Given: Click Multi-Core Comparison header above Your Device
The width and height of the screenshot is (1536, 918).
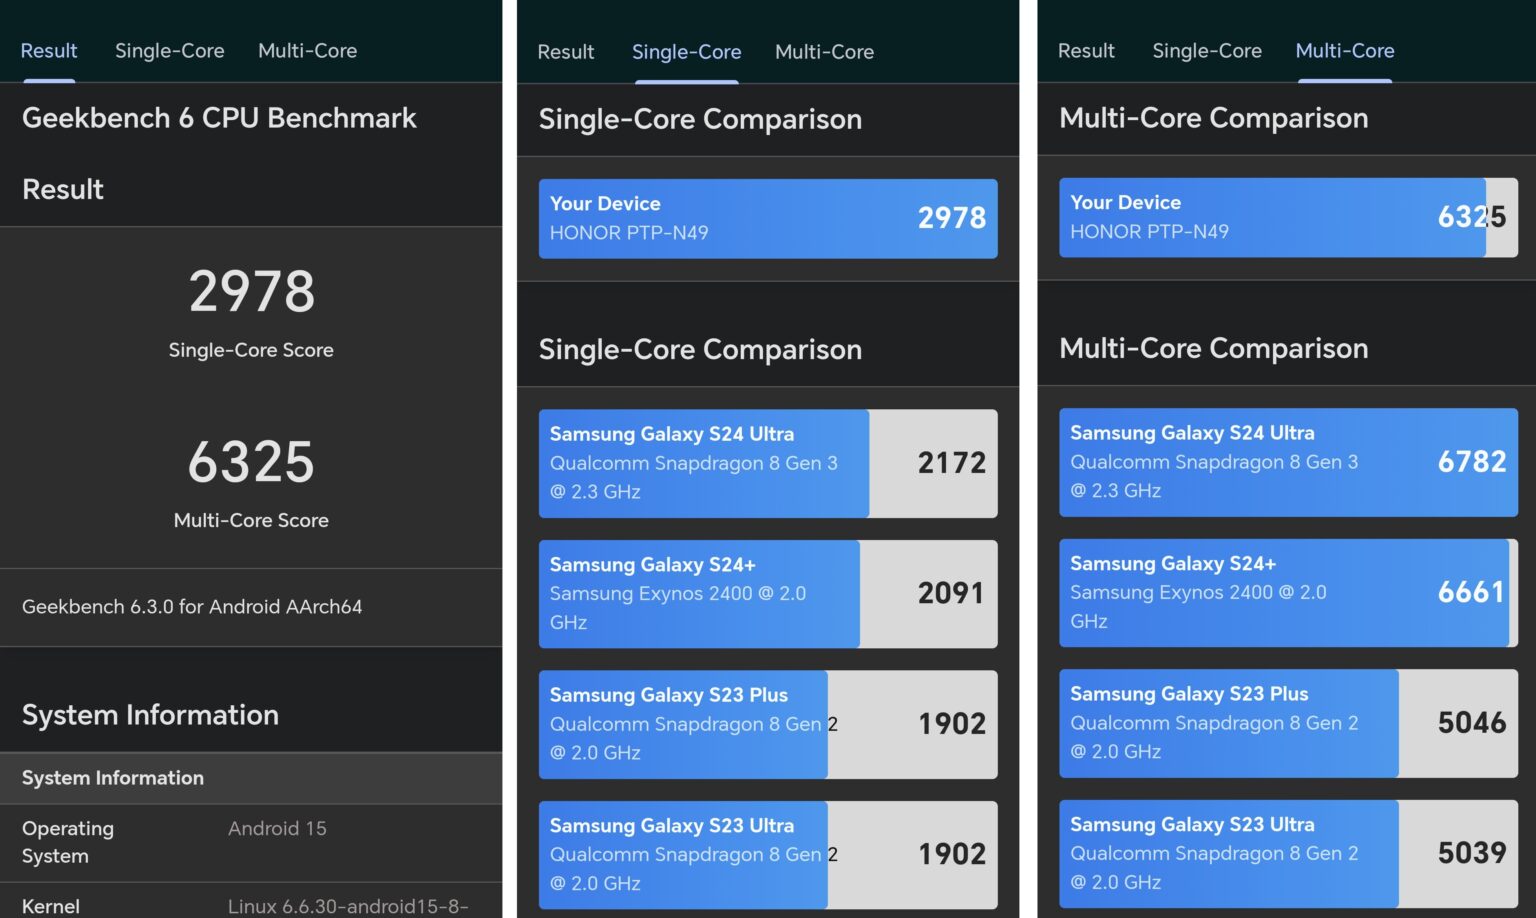Looking at the screenshot, I should (x=1213, y=118).
